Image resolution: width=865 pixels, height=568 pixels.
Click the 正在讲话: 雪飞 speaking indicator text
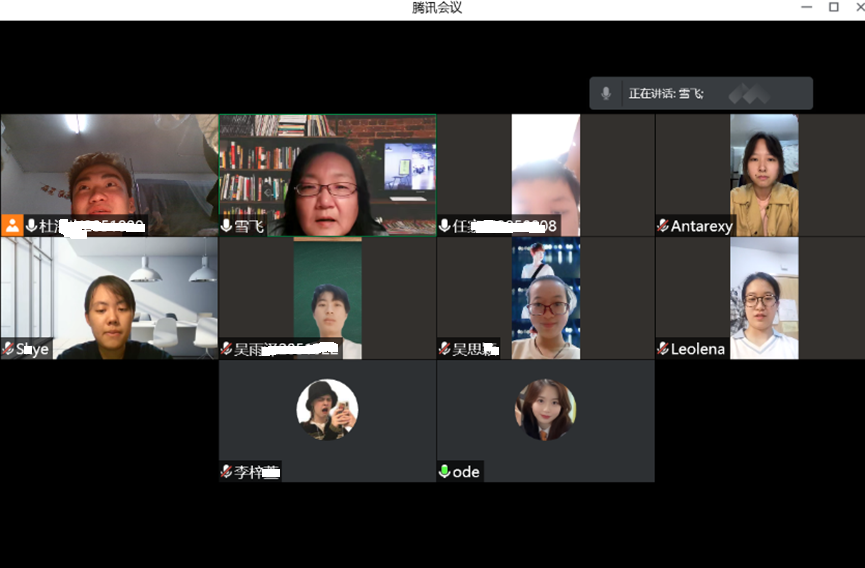pos(666,93)
